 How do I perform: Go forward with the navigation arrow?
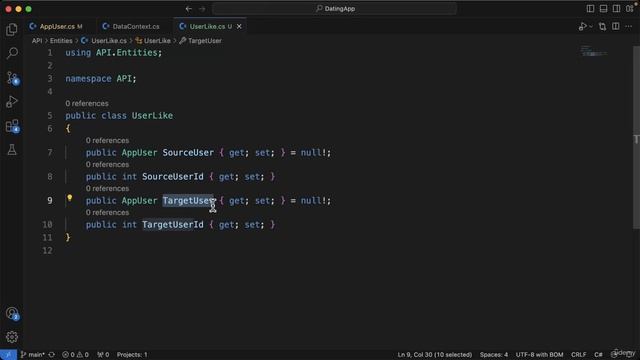point(202,9)
